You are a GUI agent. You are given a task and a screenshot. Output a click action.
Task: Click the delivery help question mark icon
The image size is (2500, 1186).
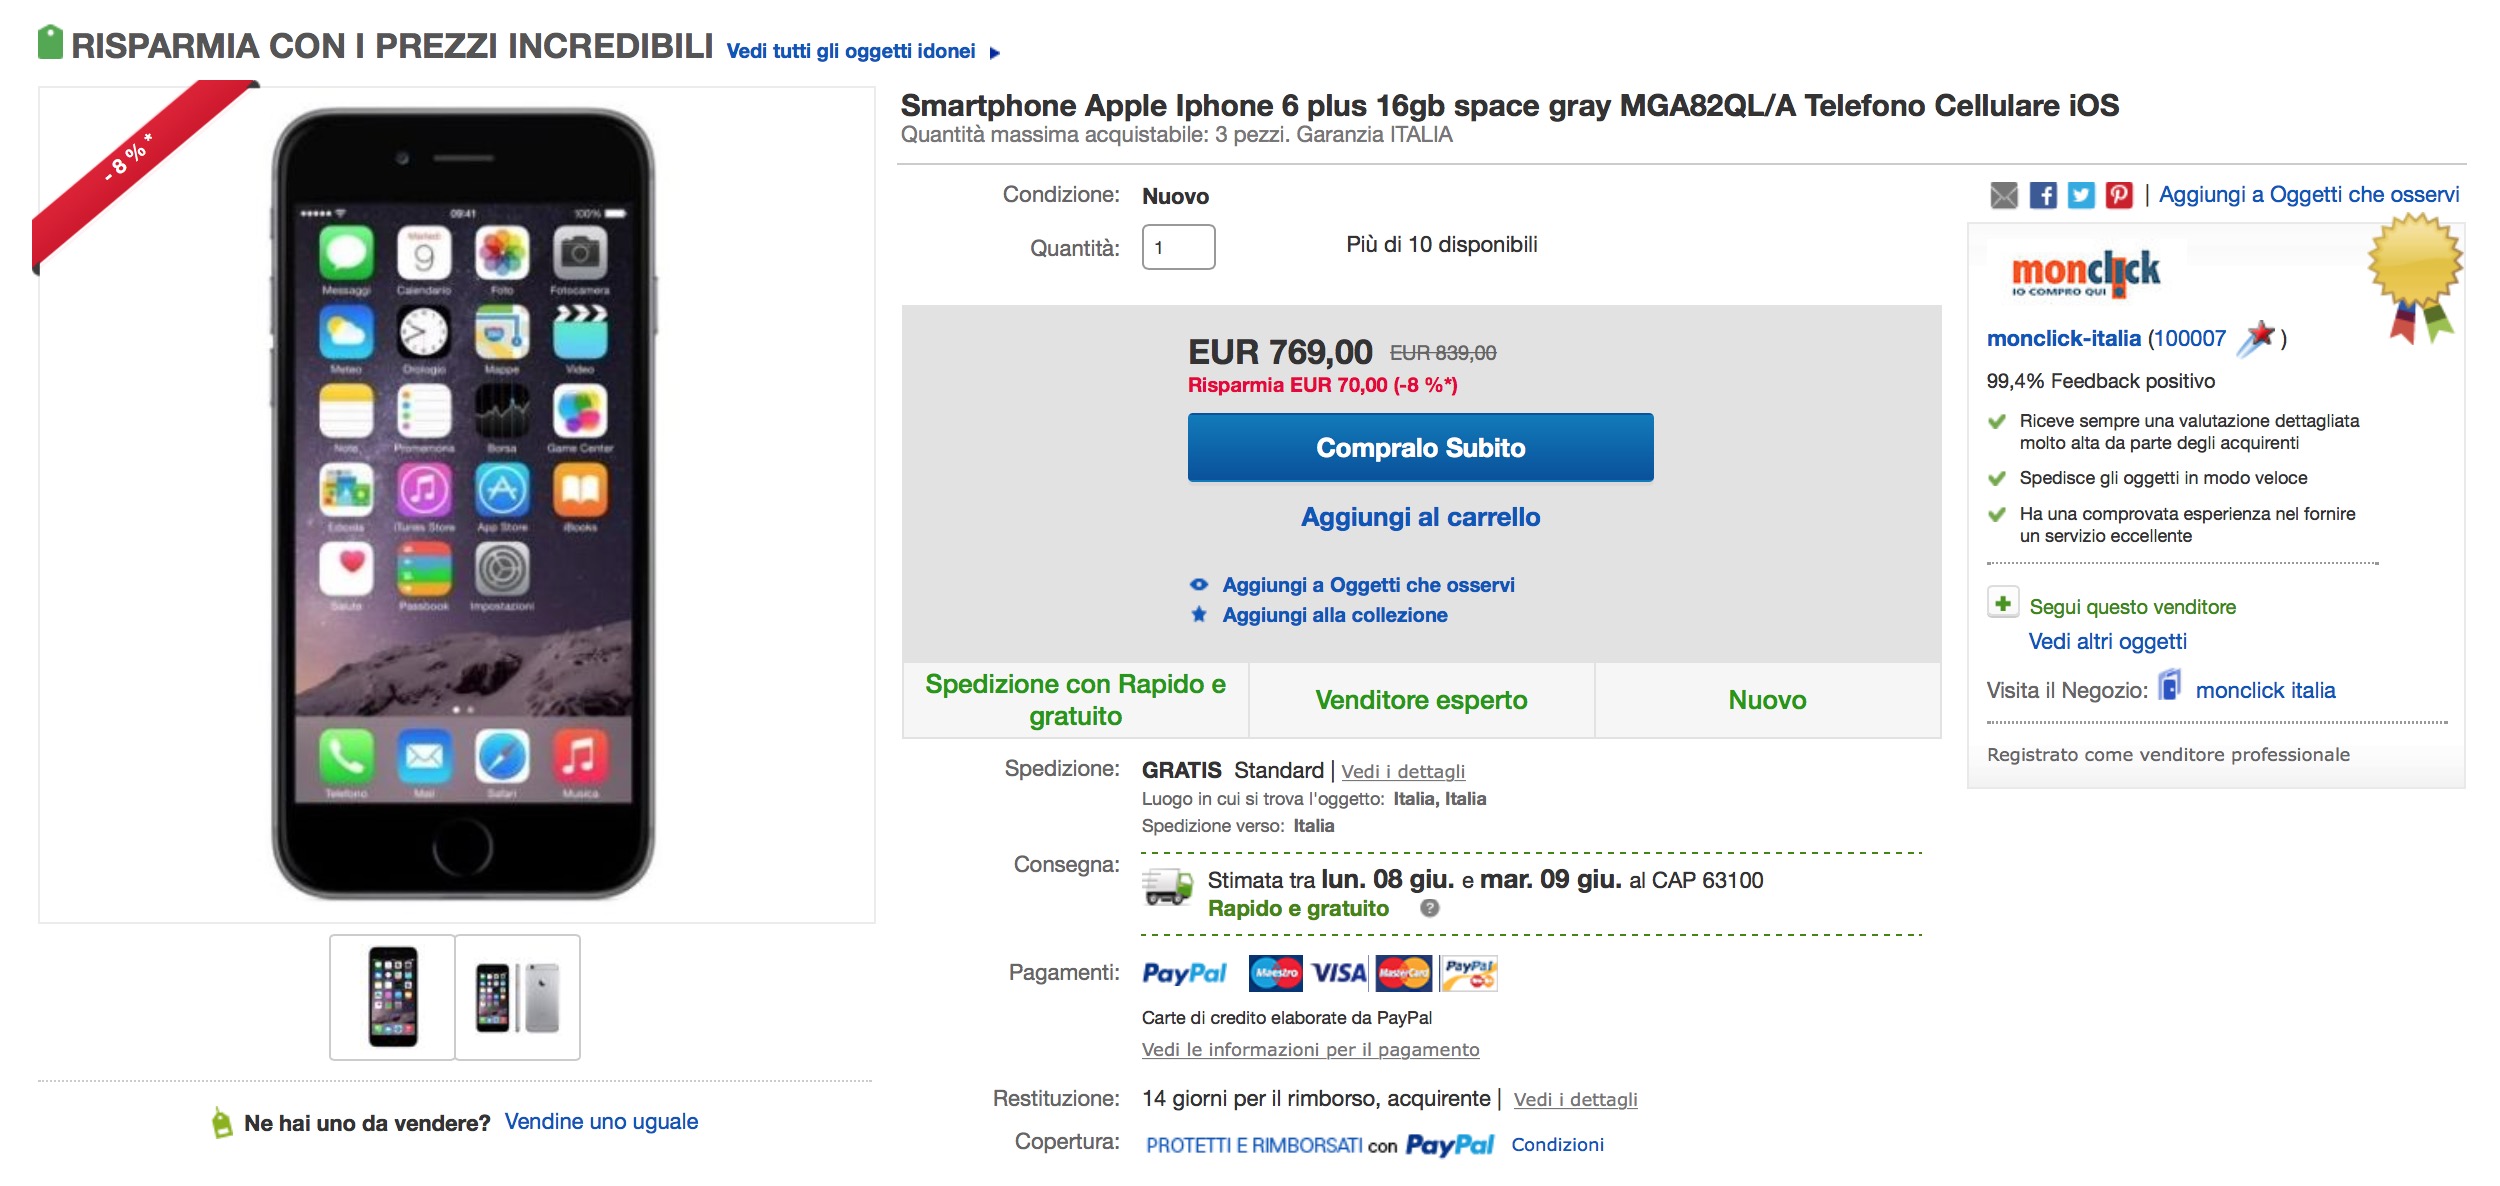click(1430, 908)
